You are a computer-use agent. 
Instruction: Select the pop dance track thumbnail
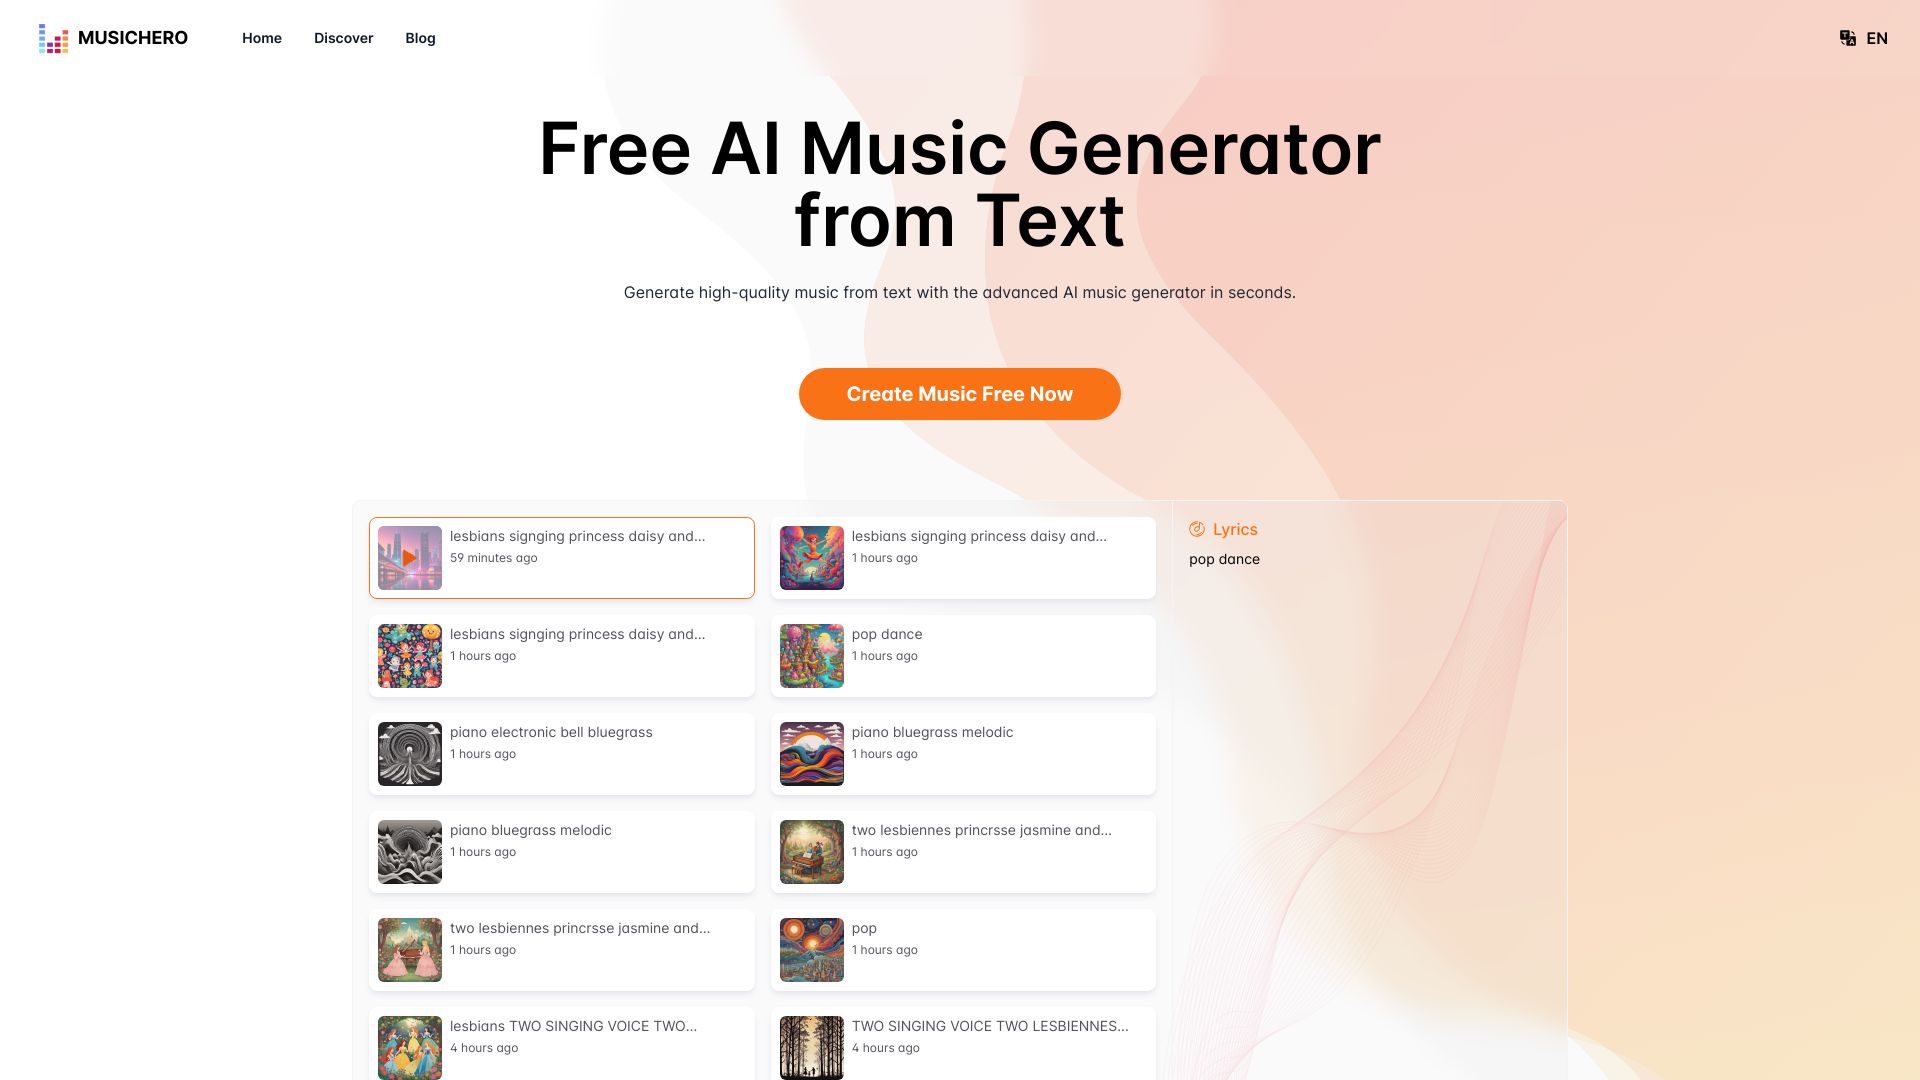tap(810, 655)
